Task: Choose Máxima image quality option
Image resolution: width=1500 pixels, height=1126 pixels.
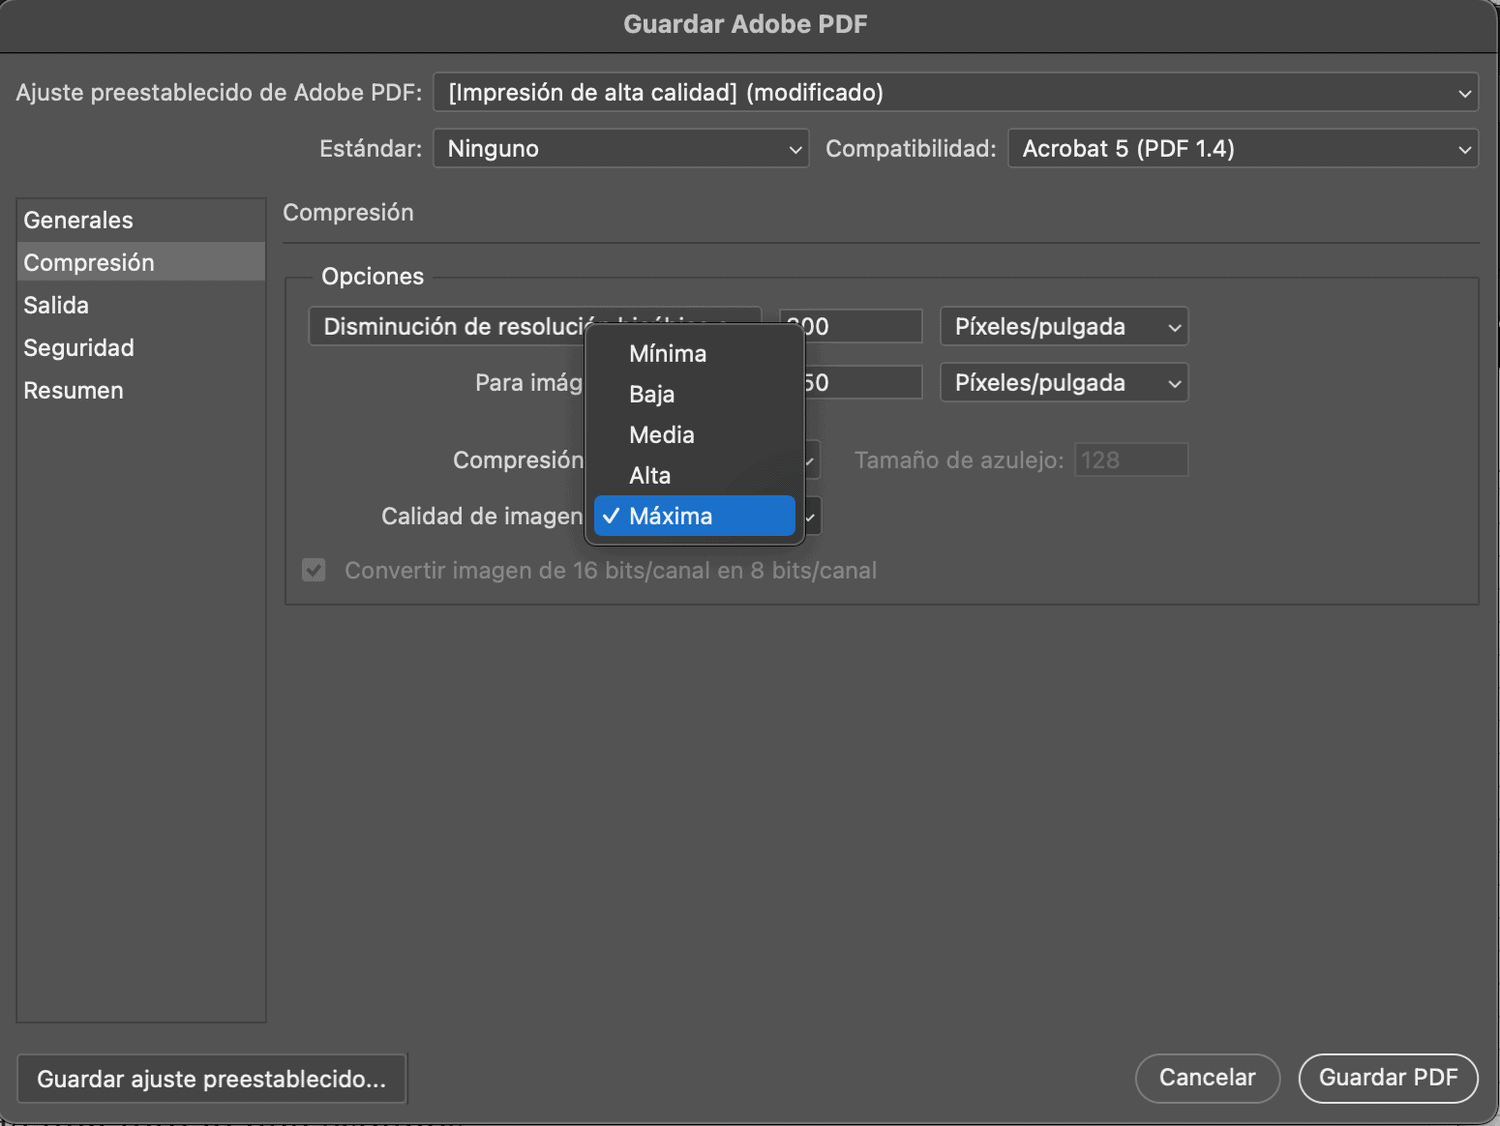Action: tap(694, 516)
